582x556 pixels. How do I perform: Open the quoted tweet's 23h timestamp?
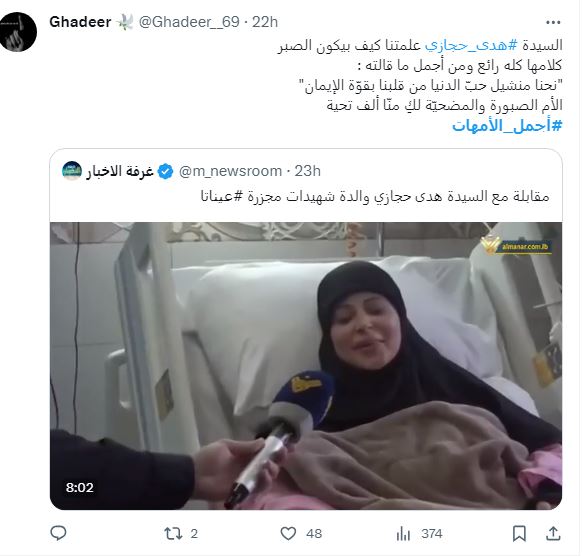pos(308,171)
